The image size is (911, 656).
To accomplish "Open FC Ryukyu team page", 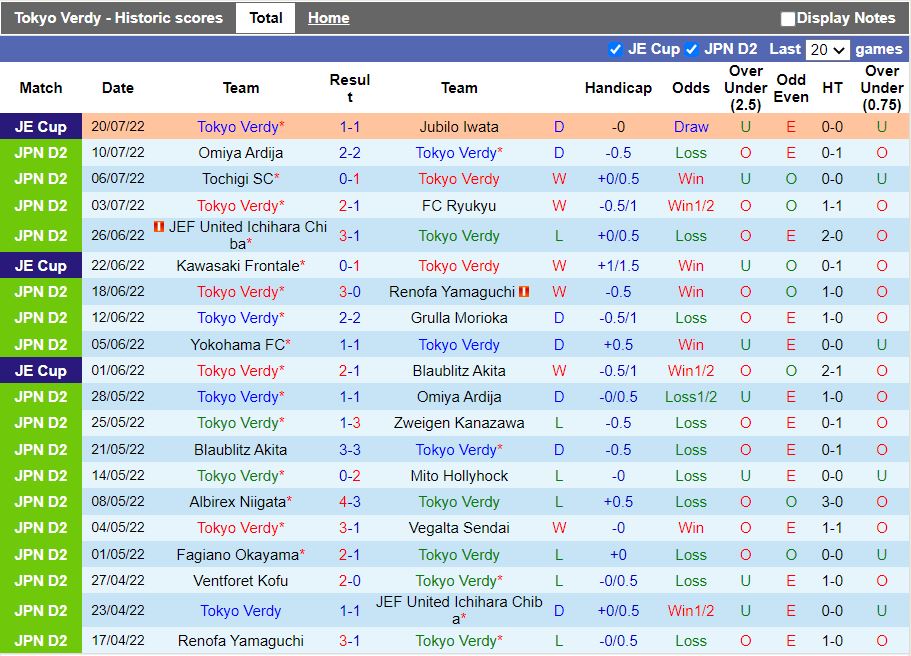I will click(459, 206).
